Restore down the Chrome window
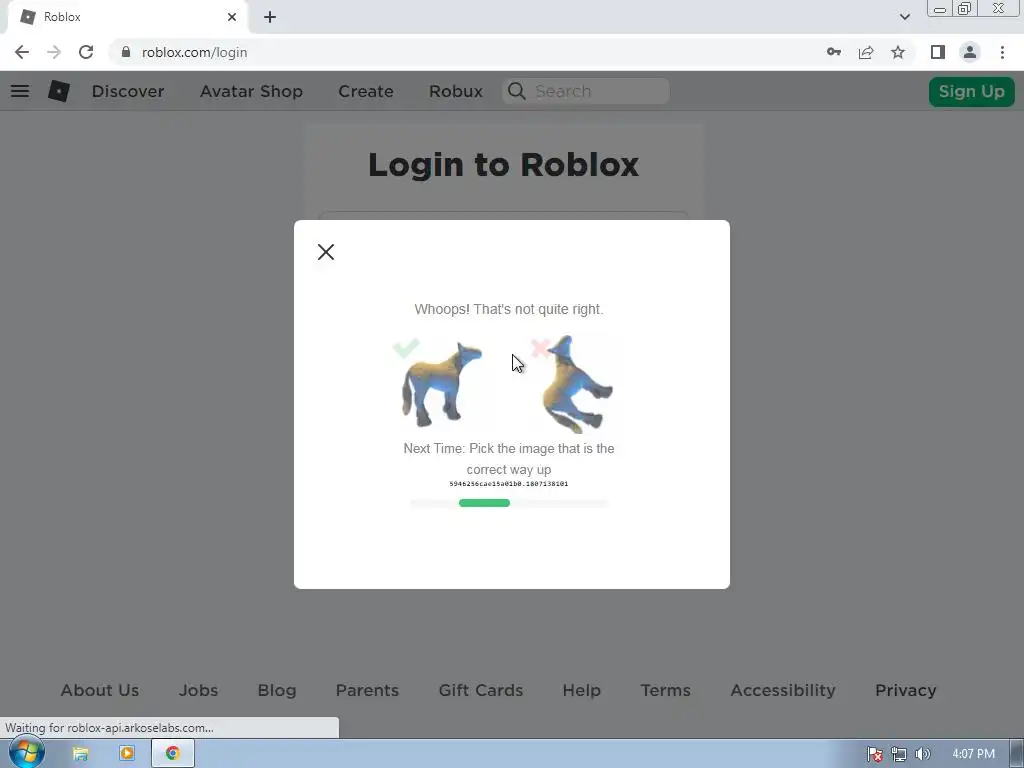 tap(965, 9)
